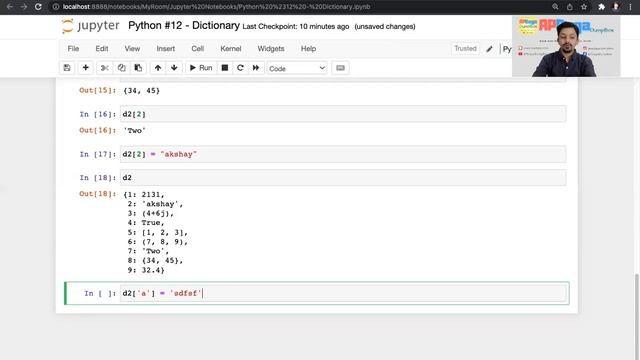Save notebook with the floppy disk icon

tap(67, 68)
